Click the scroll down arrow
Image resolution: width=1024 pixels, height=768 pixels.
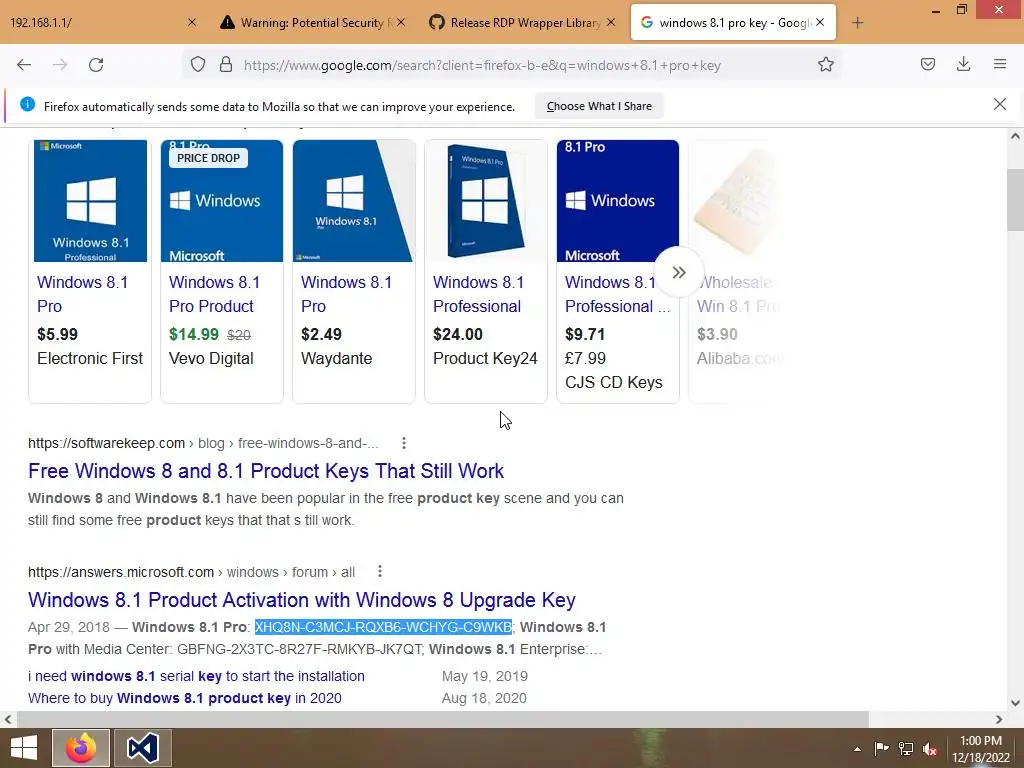click(x=1015, y=703)
